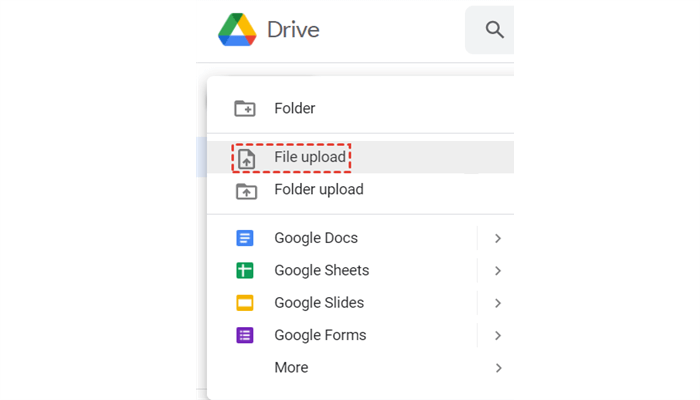The height and width of the screenshot is (400, 700).
Task: Expand the Google Forms submenu arrow
Action: (x=497, y=335)
